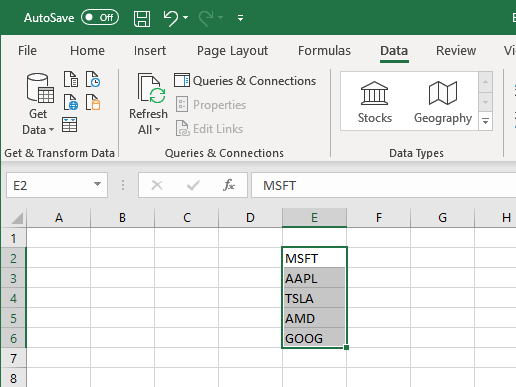Click the Recent Sources icon
Screen dimensions: 516x387
pyautogui.click(x=93, y=79)
